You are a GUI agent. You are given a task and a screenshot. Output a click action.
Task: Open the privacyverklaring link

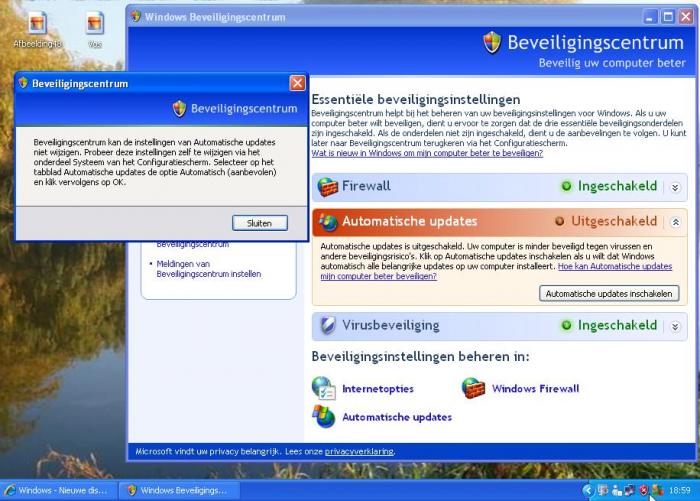(359, 451)
